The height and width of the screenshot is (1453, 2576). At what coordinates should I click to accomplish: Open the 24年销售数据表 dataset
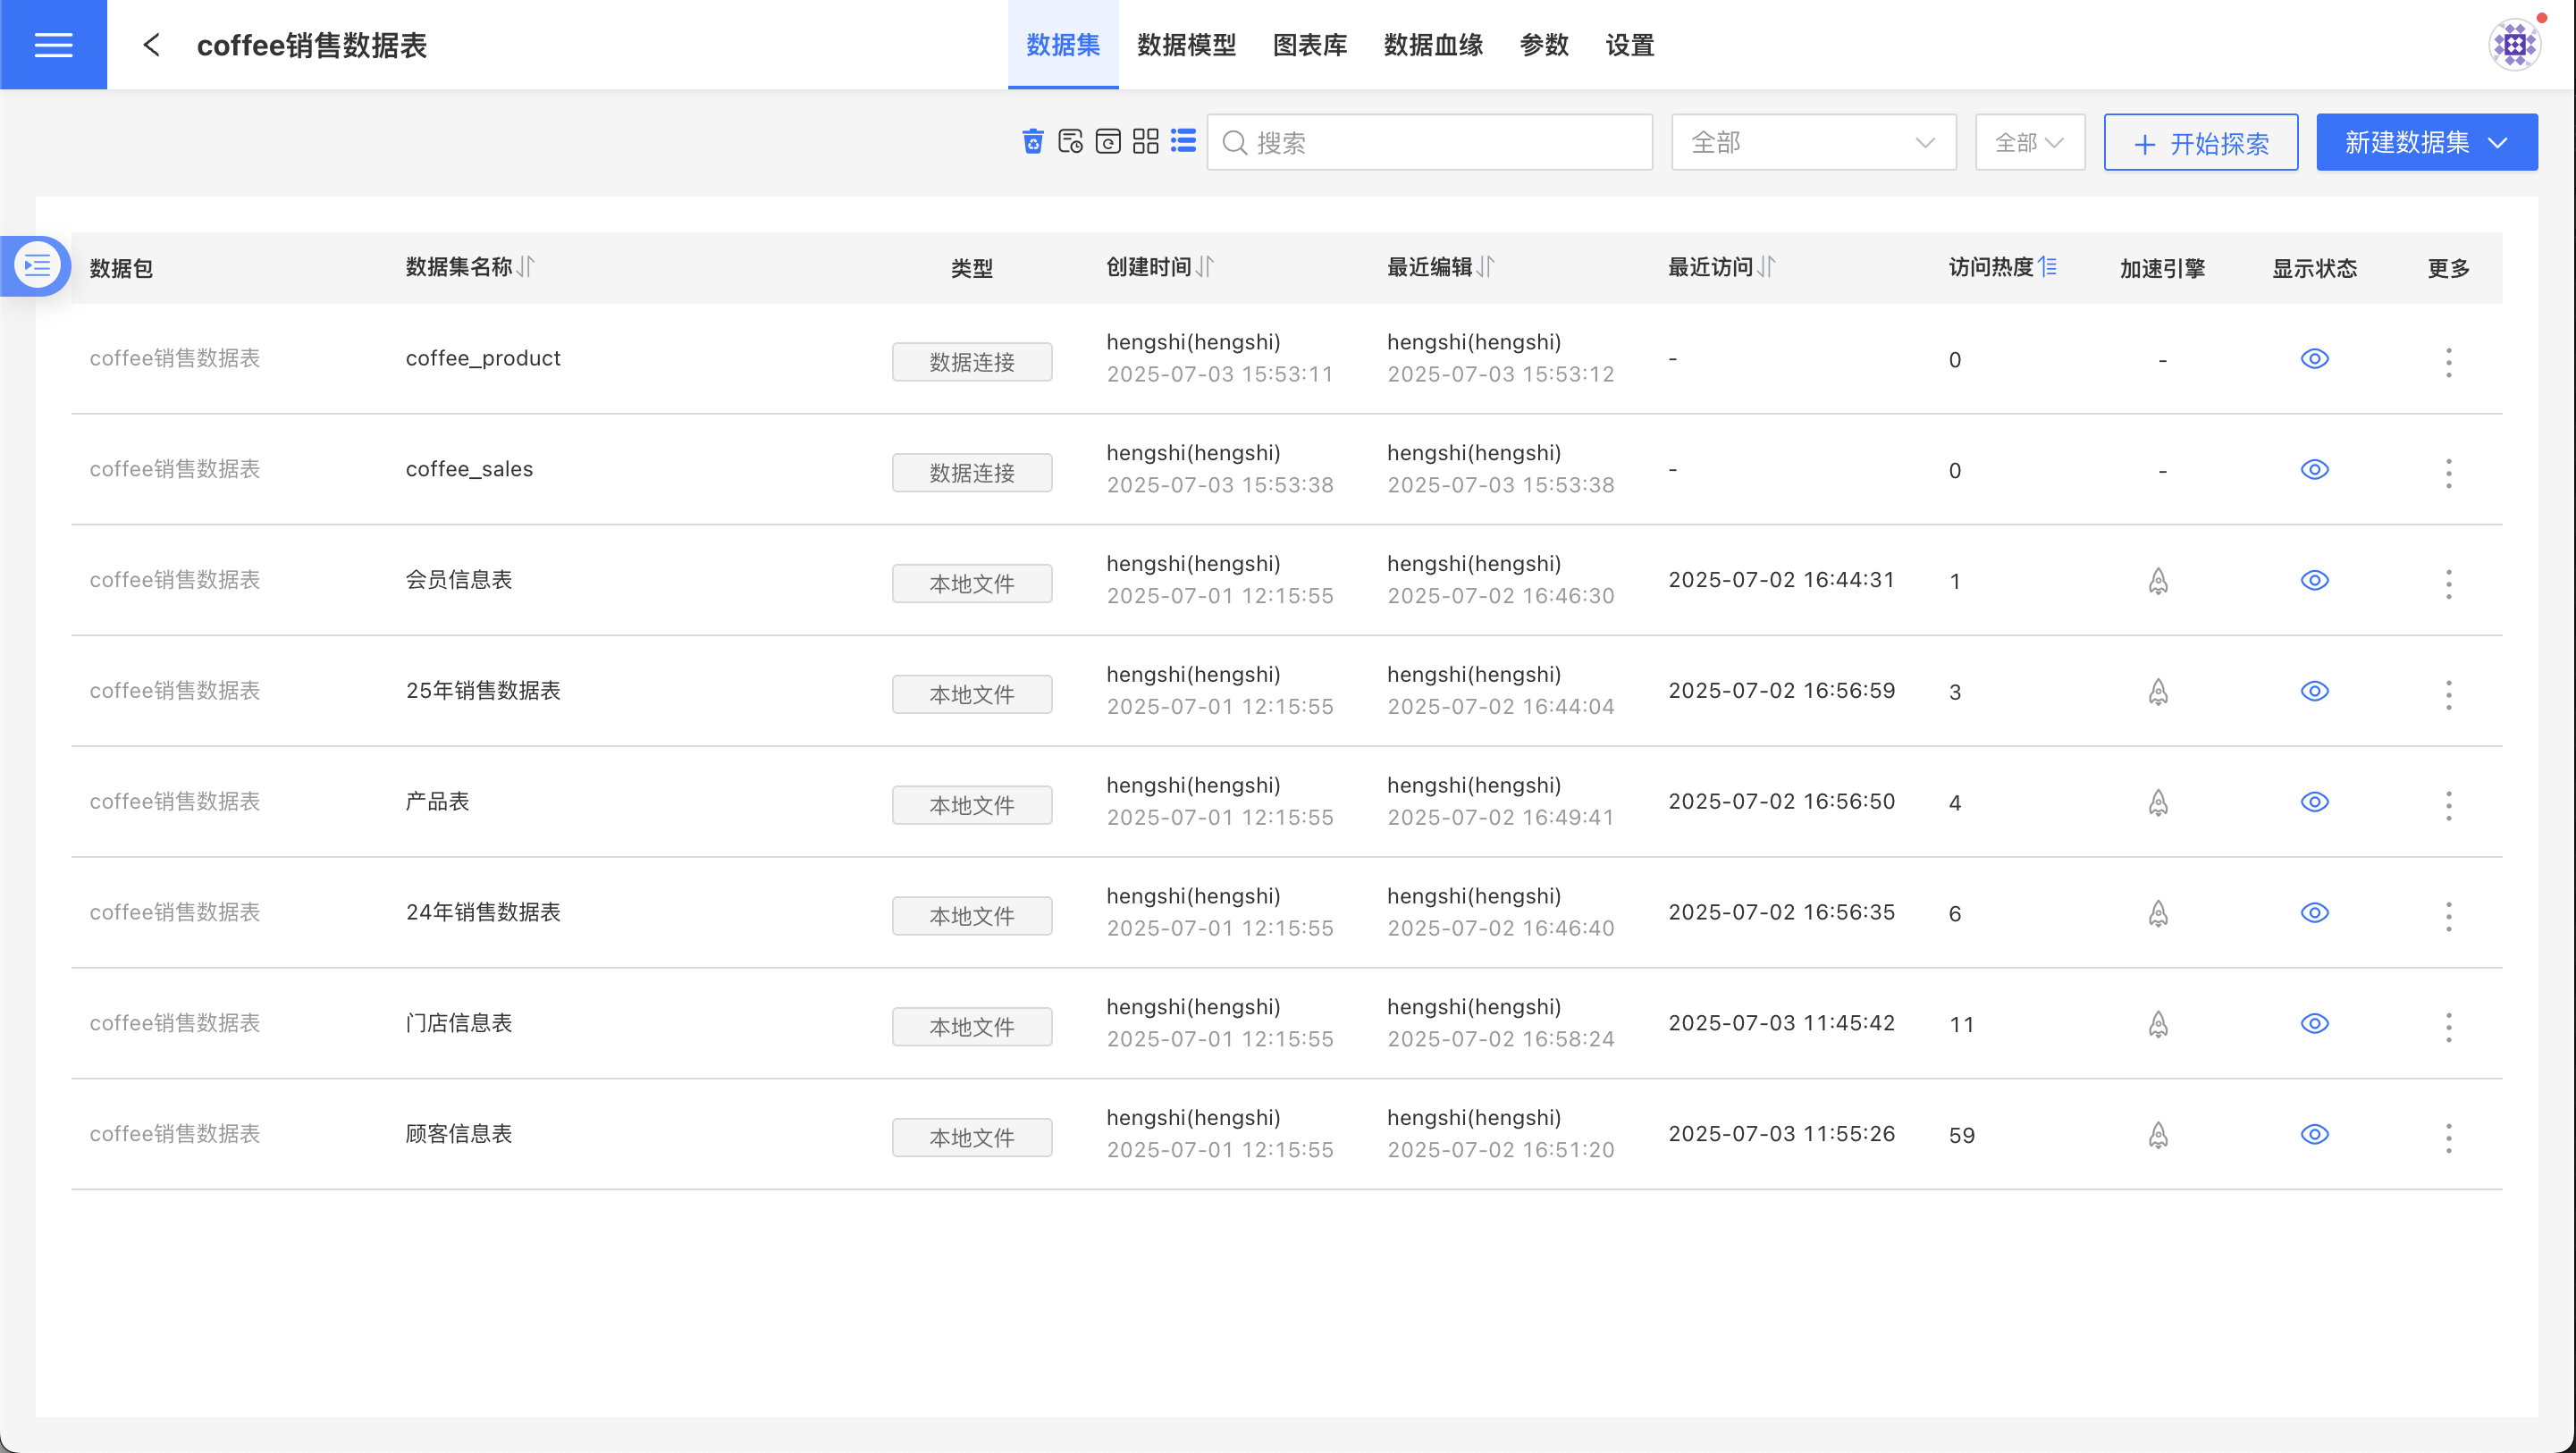[483, 912]
